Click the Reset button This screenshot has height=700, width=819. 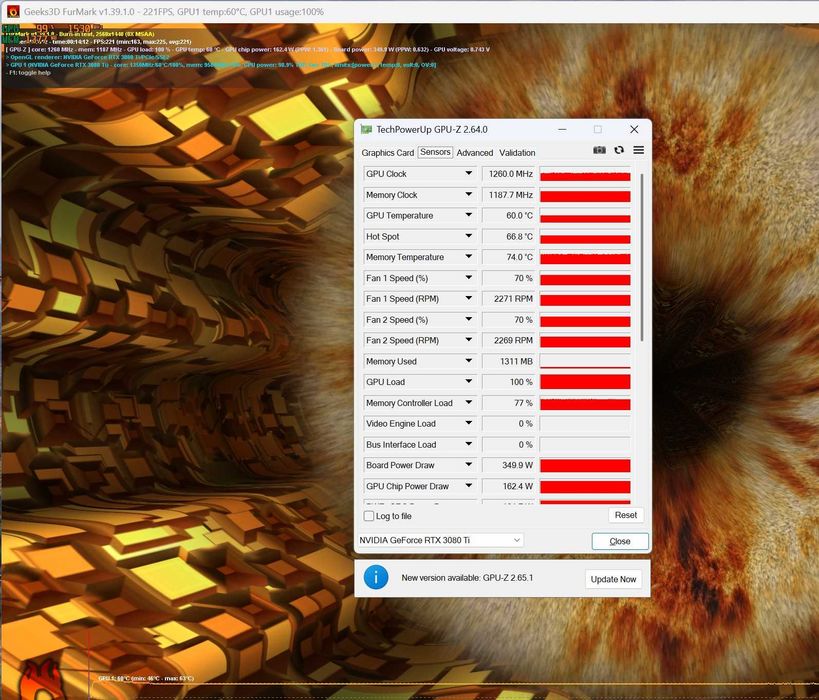(x=626, y=515)
